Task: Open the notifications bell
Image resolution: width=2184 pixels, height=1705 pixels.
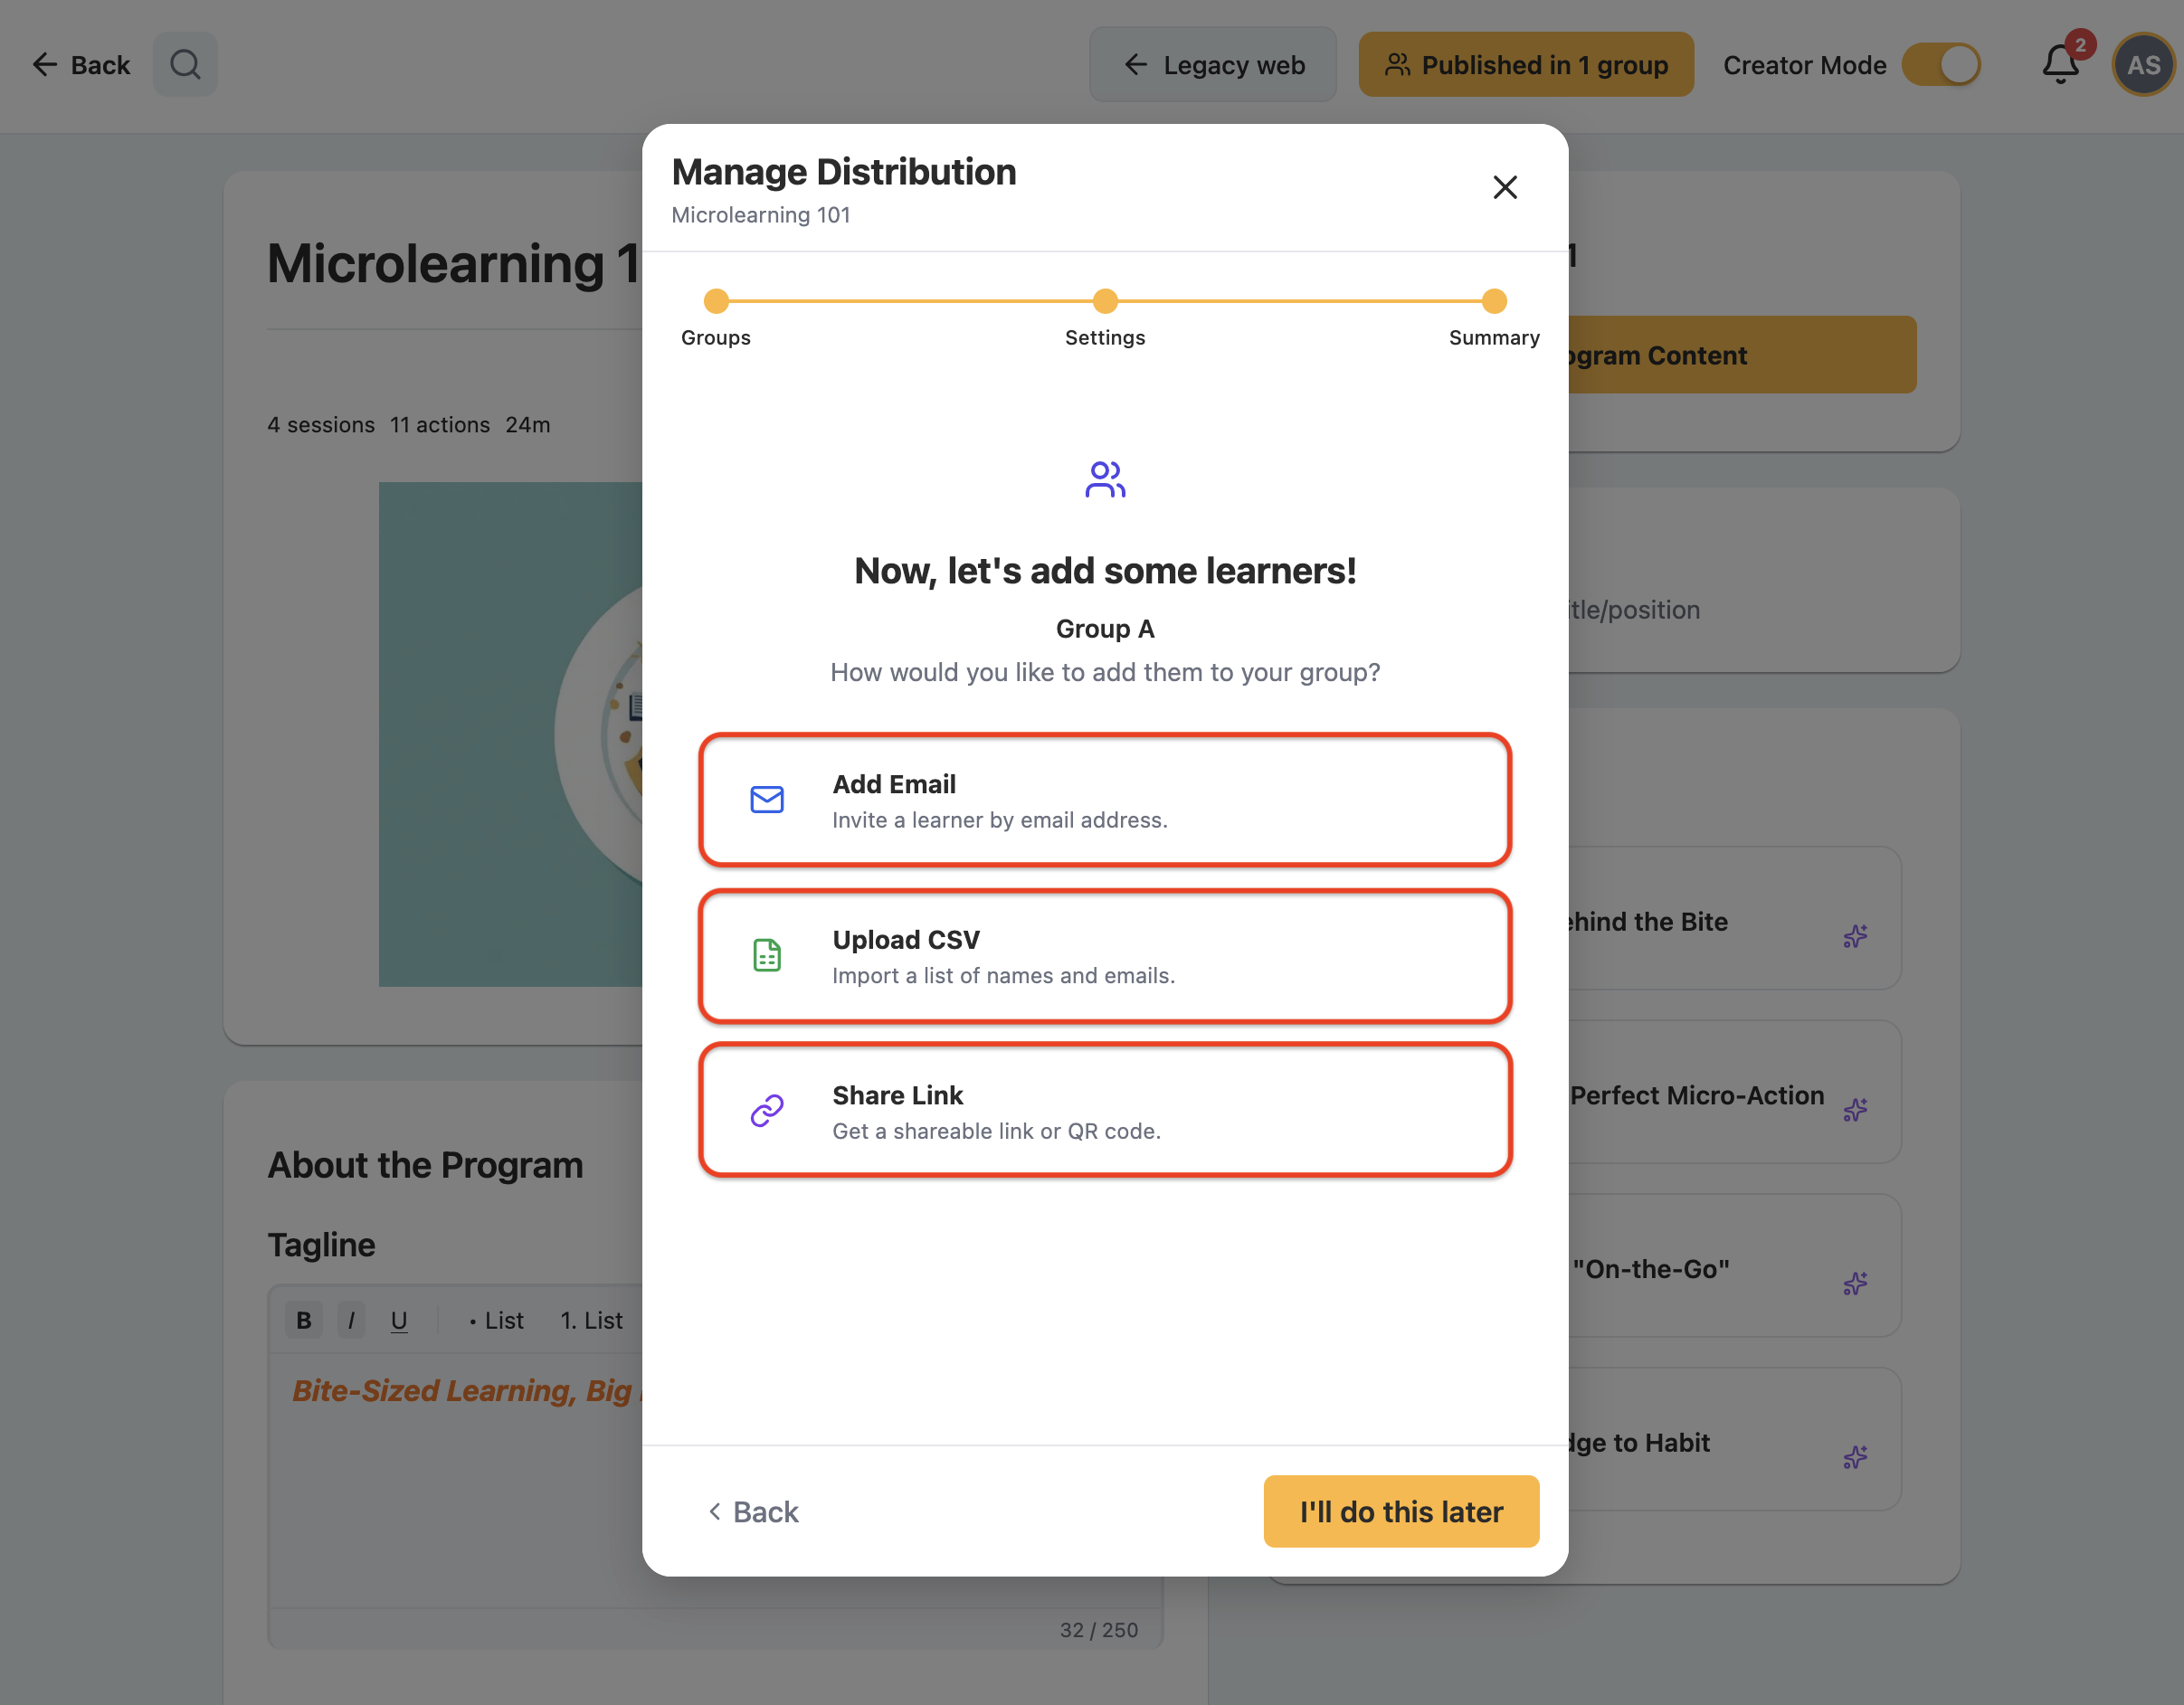Action: coord(2060,65)
